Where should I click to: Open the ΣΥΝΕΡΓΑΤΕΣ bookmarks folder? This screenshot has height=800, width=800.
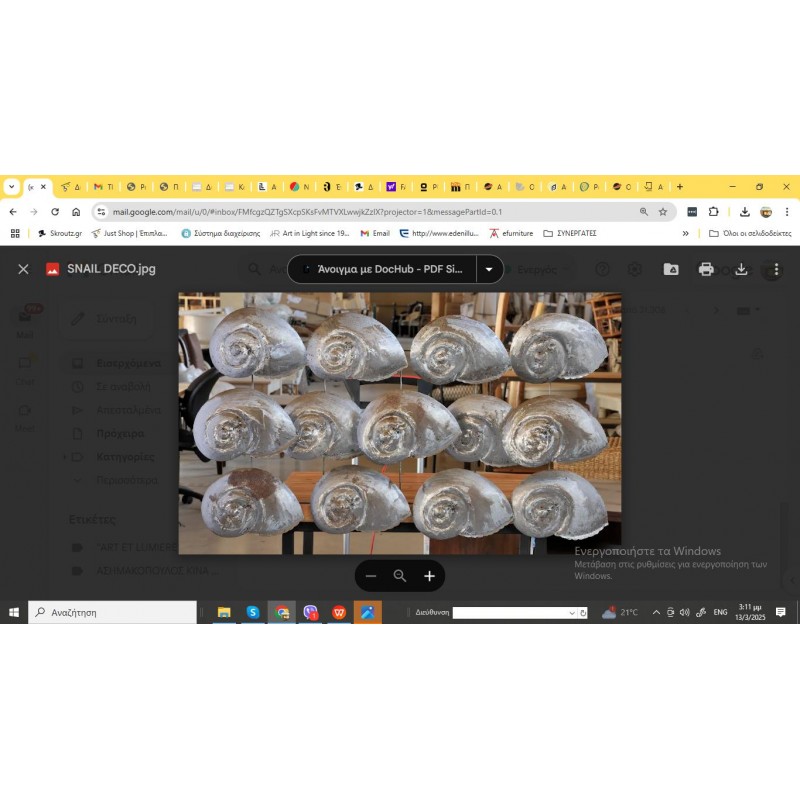(569, 233)
